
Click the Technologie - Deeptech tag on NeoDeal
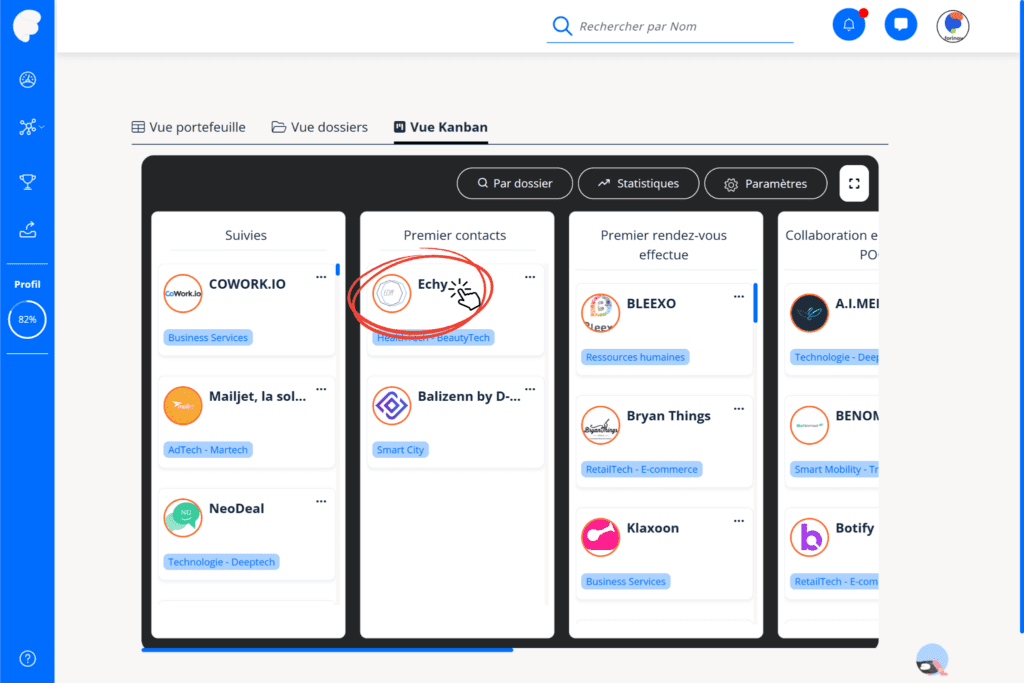coord(221,562)
